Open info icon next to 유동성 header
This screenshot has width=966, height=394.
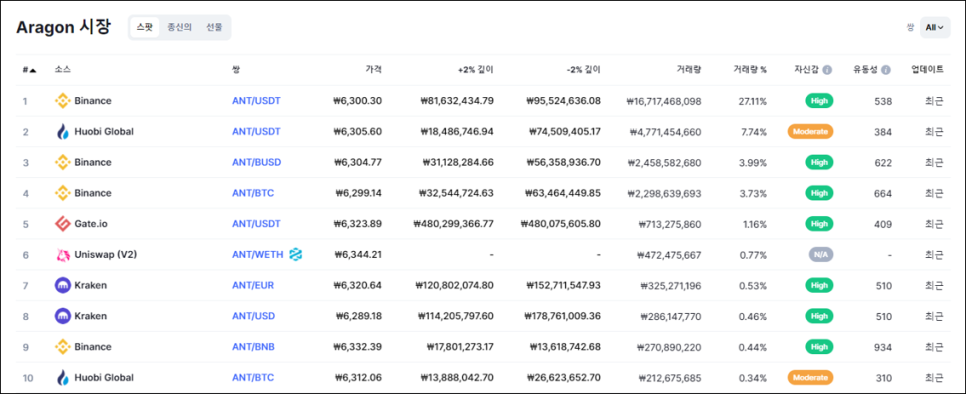click(x=886, y=70)
